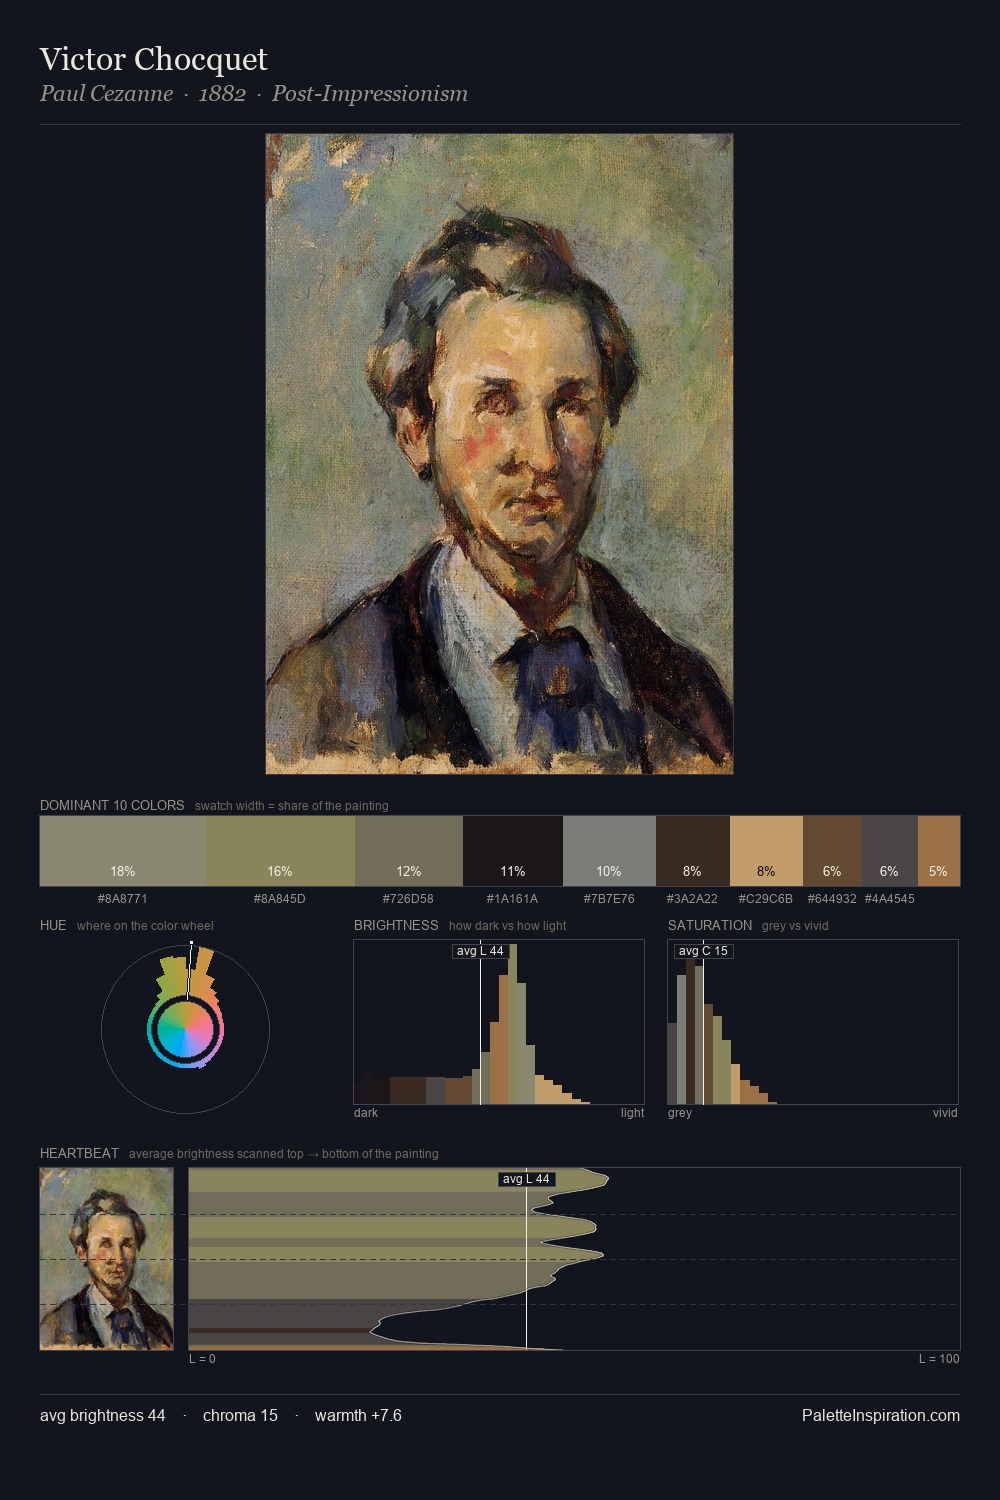The image size is (1000, 1500).
Task: Click 'avg brightness 44' in the footer
Action: coord(103,1415)
